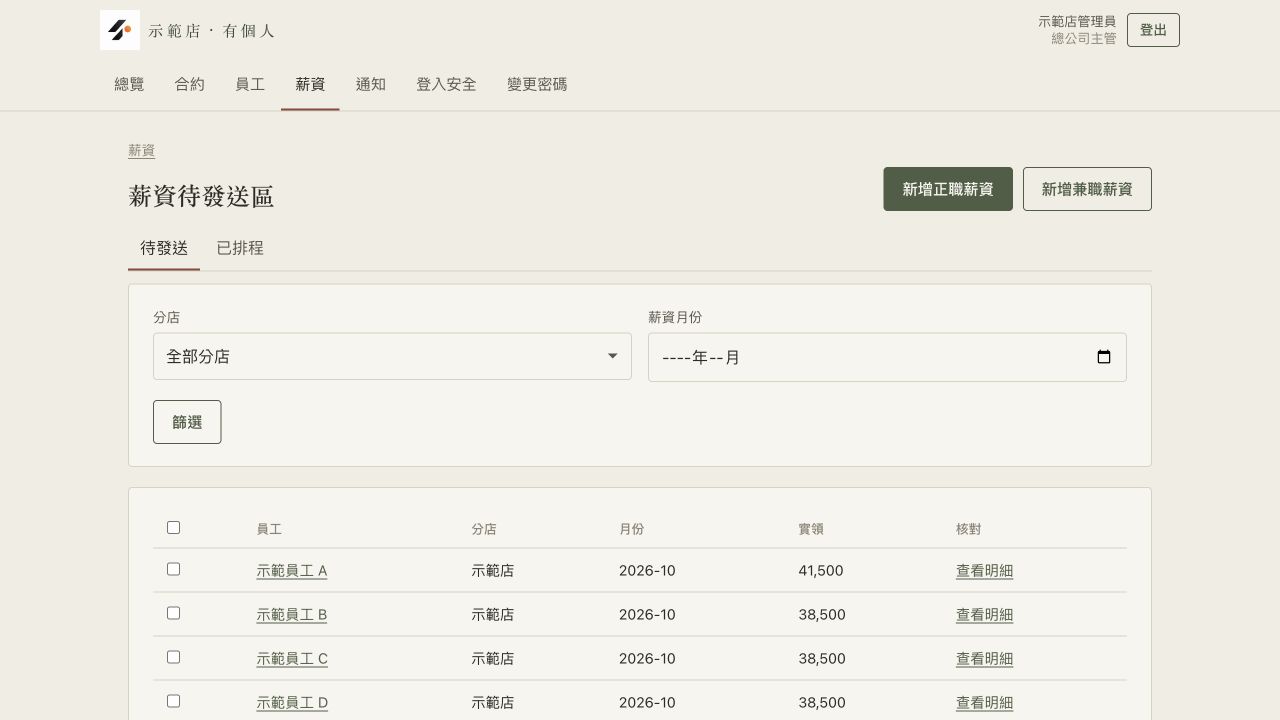The height and width of the screenshot is (720, 1280).
Task: Open the 示範員工 D employee link
Action: pyautogui.click(x=292, y=703)
